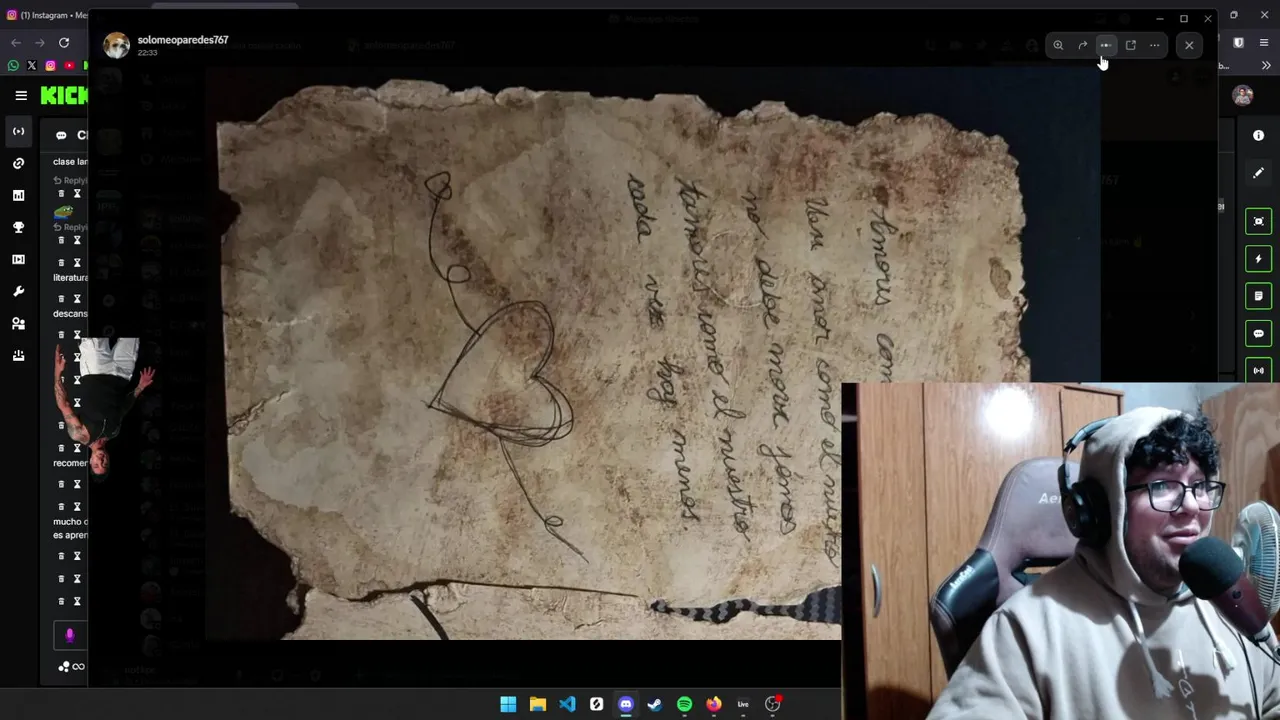The width and height of the screenshot is (1280, 720).
Task: Toggle the green focus-frame button in right panel
Action: point(1259,221)
